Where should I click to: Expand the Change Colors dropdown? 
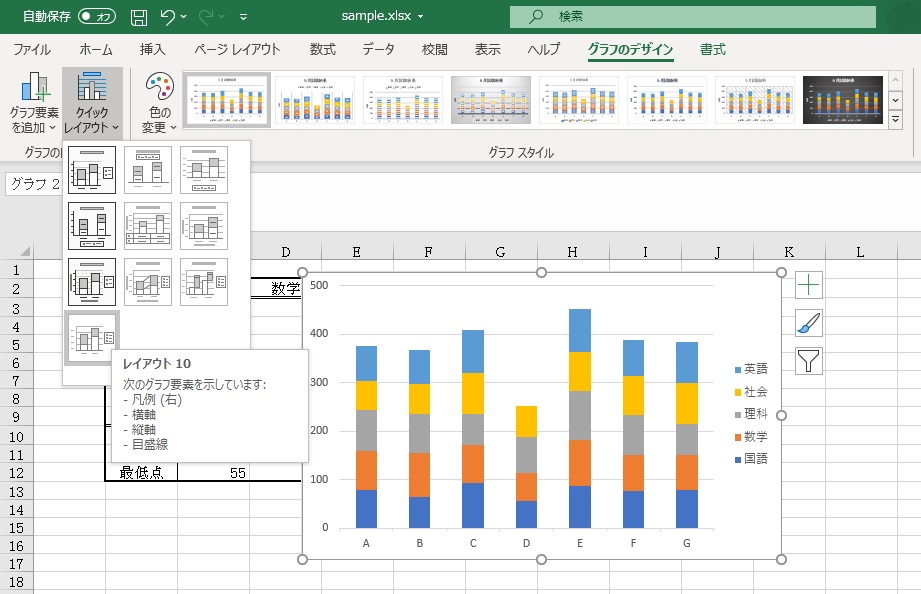click(x=159, y=104)
